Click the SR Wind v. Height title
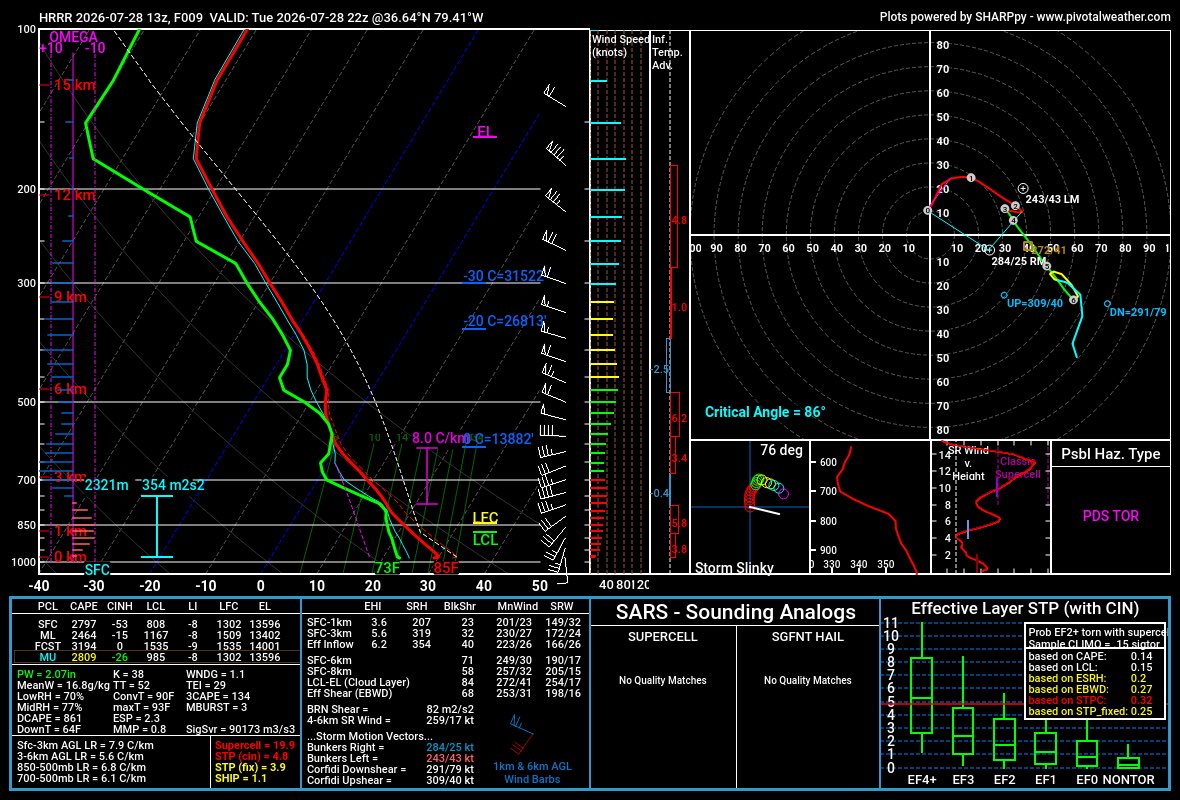 [968, 463]
